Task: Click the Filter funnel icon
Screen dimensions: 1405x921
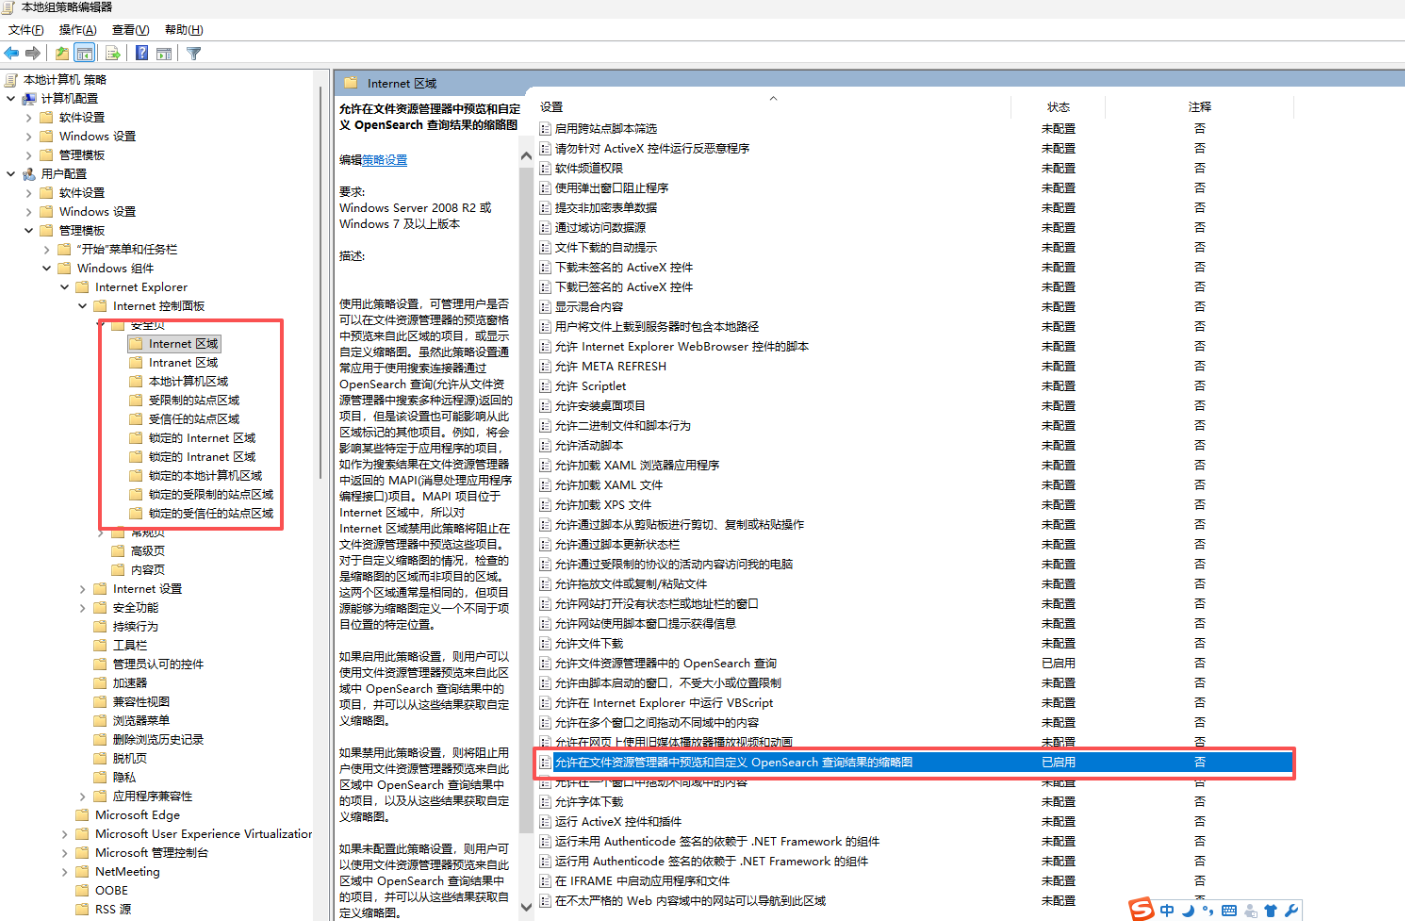Action: coord(194,53)
